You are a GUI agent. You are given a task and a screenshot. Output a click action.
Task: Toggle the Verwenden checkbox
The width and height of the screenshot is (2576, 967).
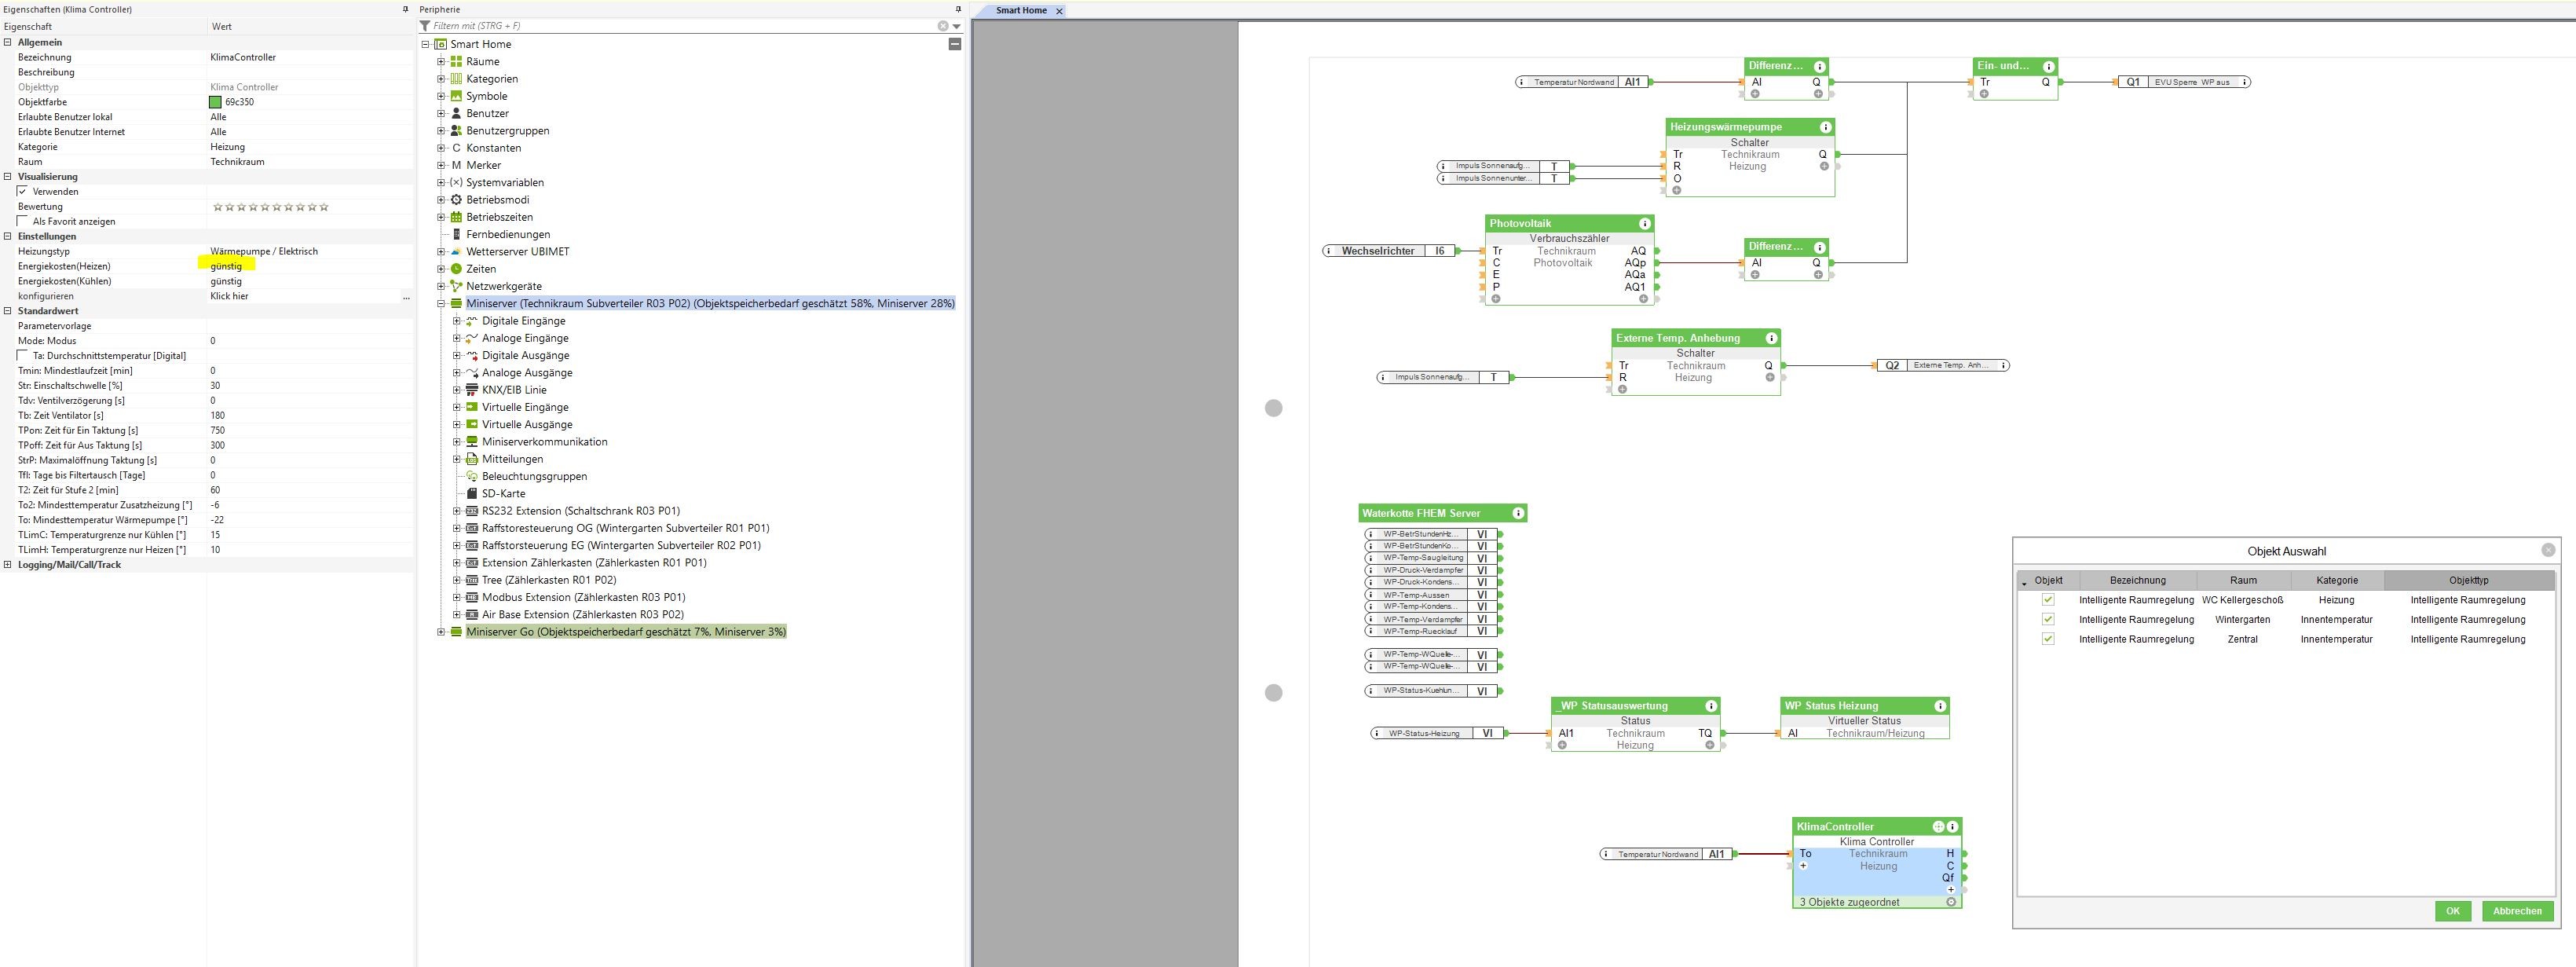click(x=23, y=191)
